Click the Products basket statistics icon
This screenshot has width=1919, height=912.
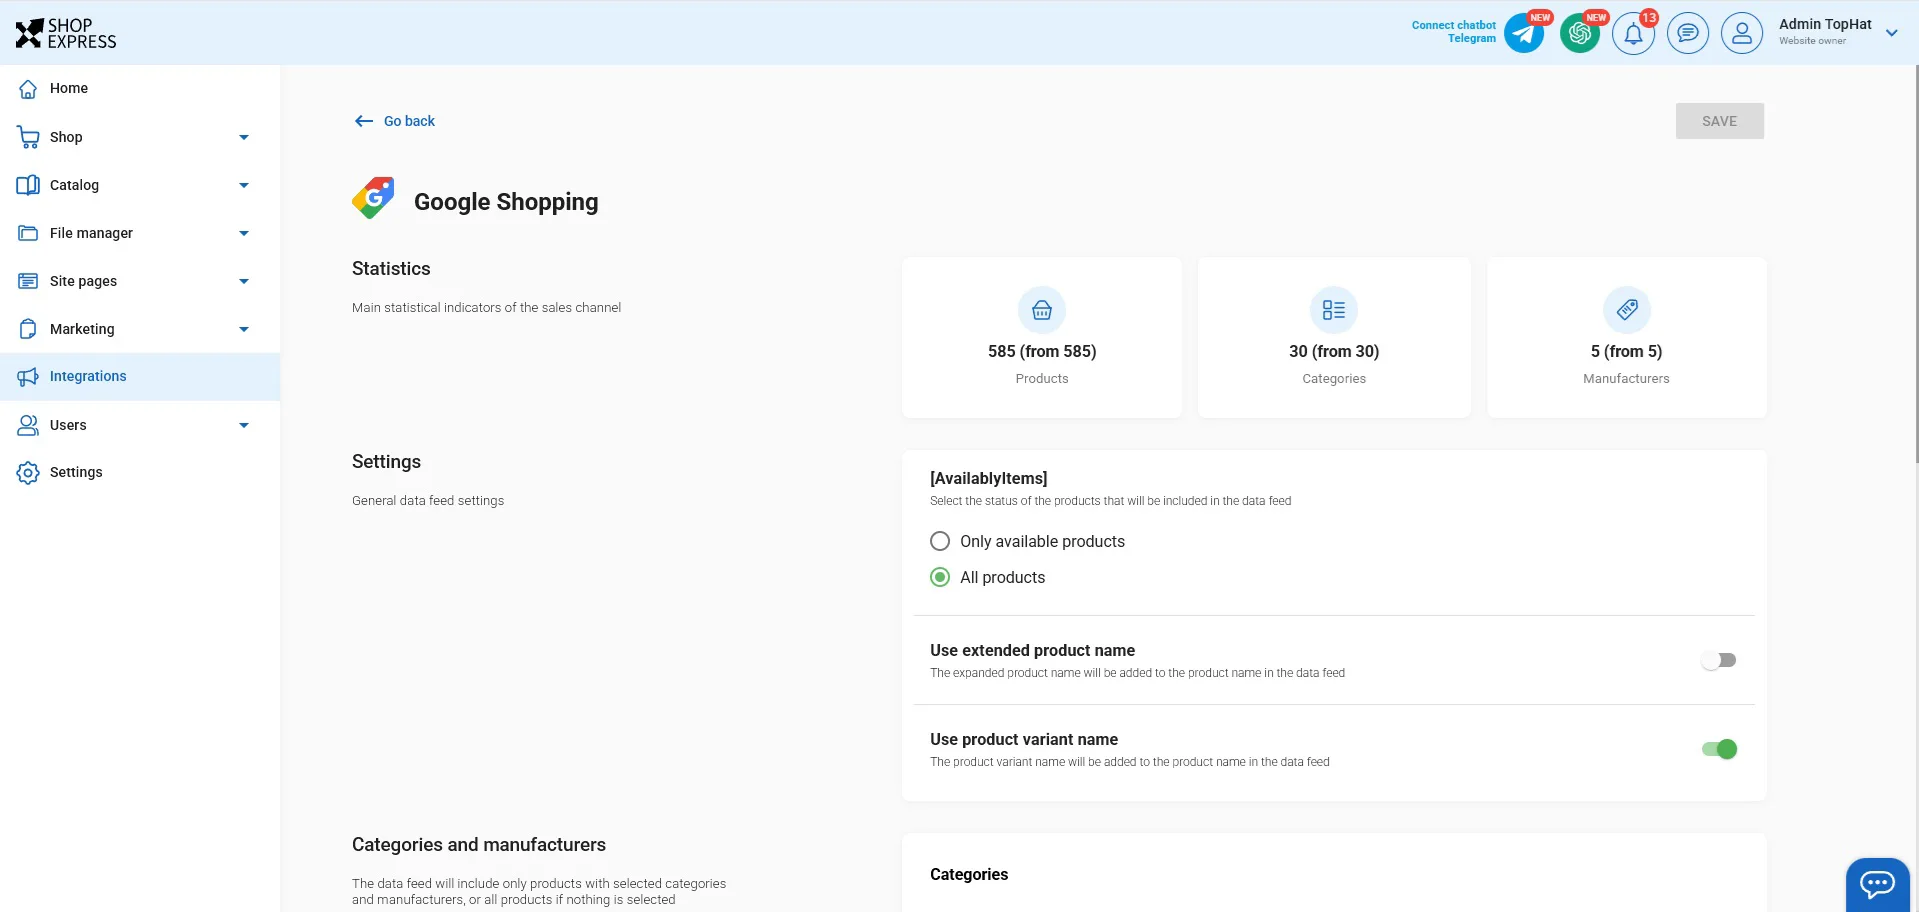coord(1042,310)
